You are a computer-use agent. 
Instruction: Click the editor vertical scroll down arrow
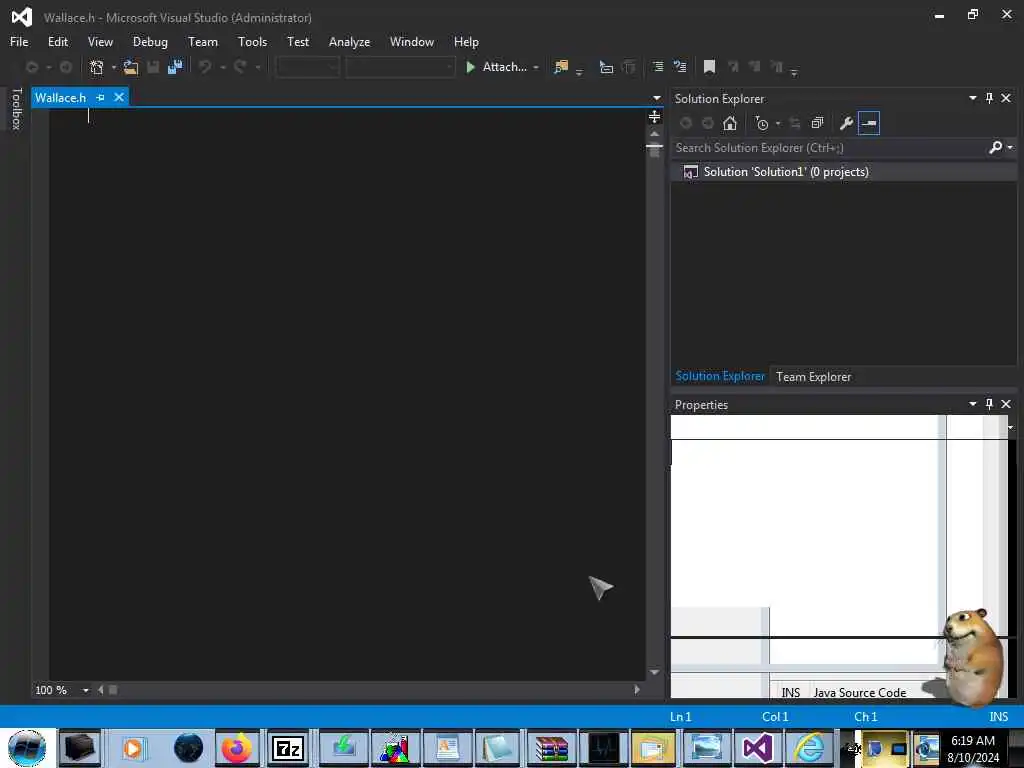(x=654, y=672)
